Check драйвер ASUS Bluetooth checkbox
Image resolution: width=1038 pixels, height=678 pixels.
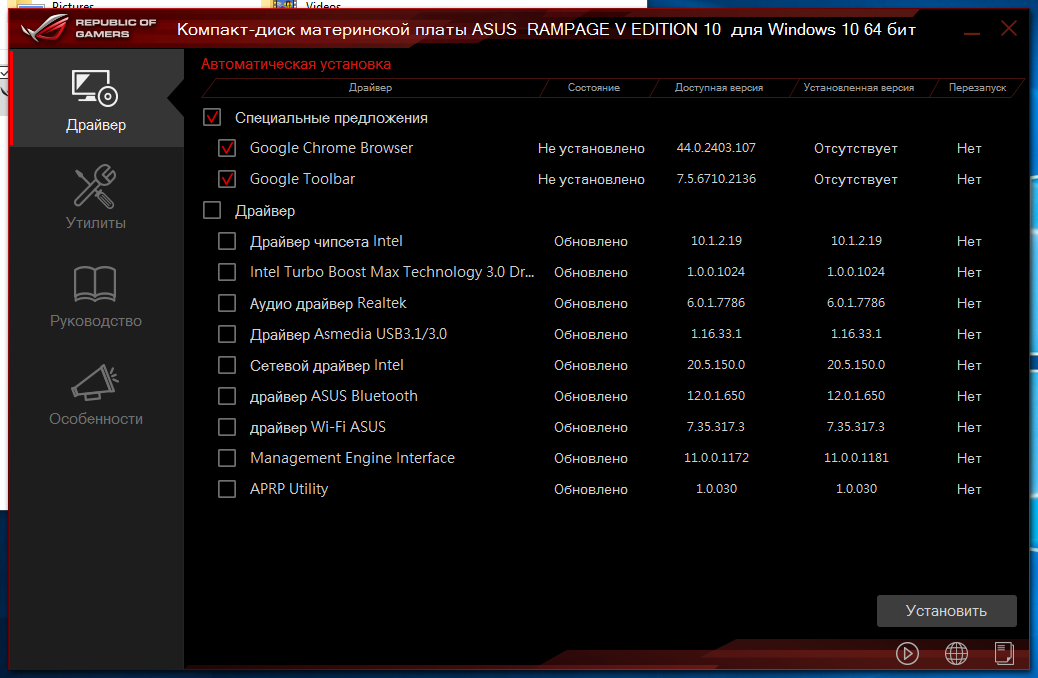tap(227, 396)
